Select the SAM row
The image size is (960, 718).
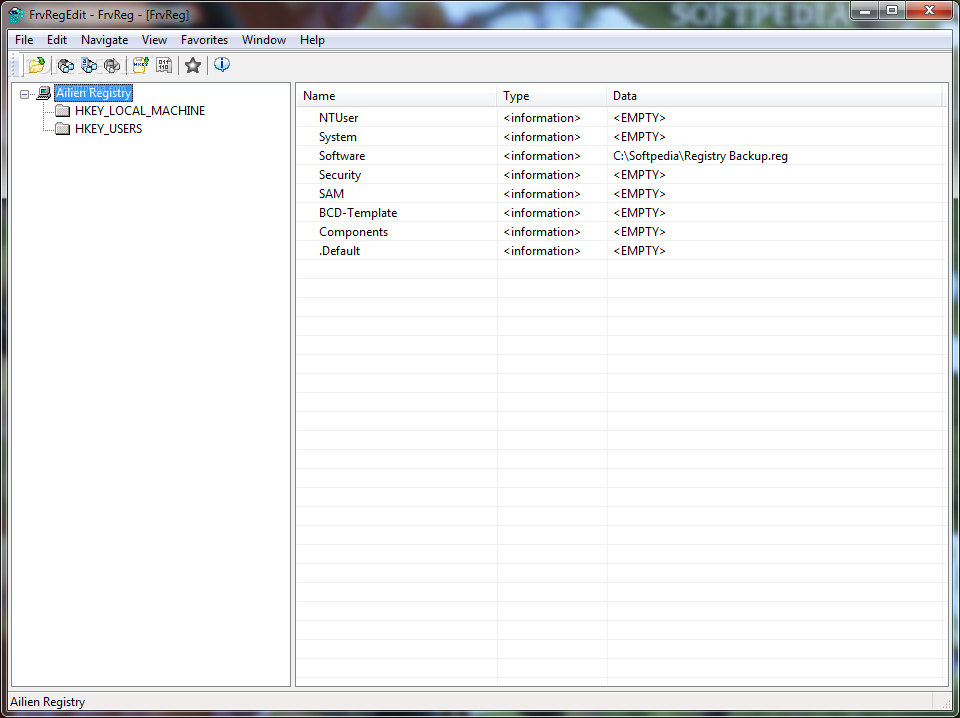(620, 193)
